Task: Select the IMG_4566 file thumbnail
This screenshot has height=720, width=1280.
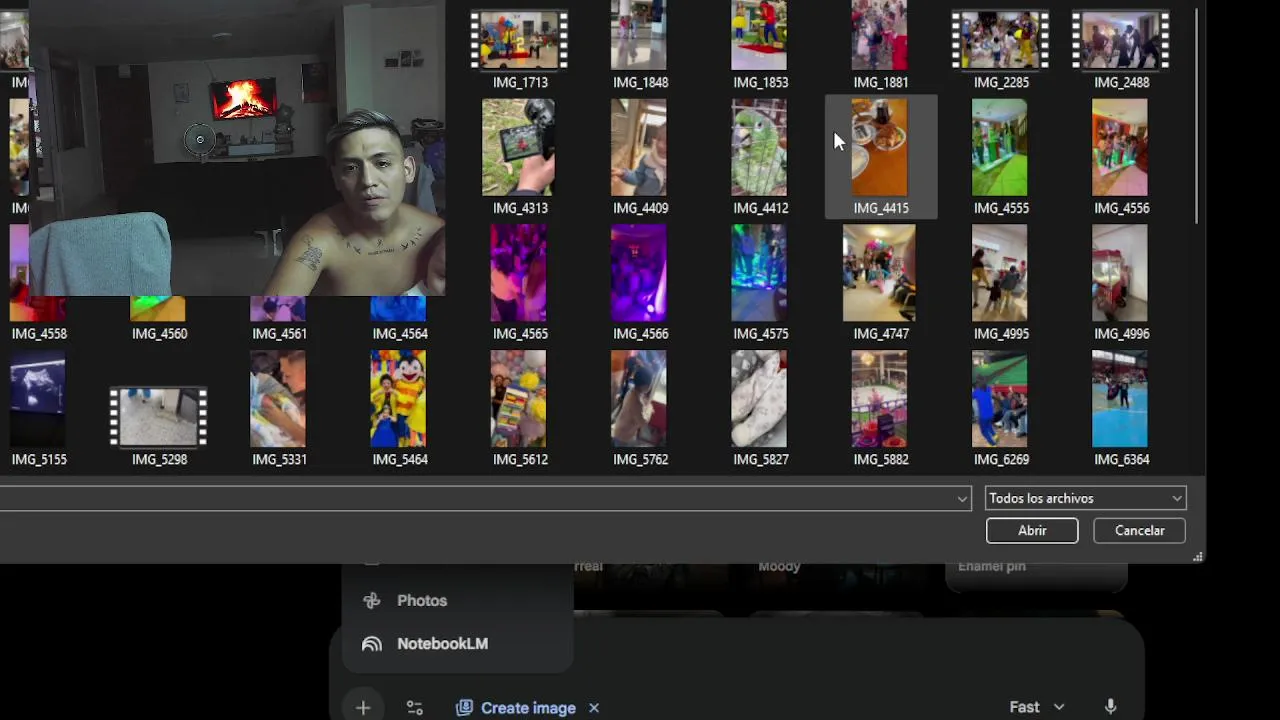Action: (x=639, y=273)
